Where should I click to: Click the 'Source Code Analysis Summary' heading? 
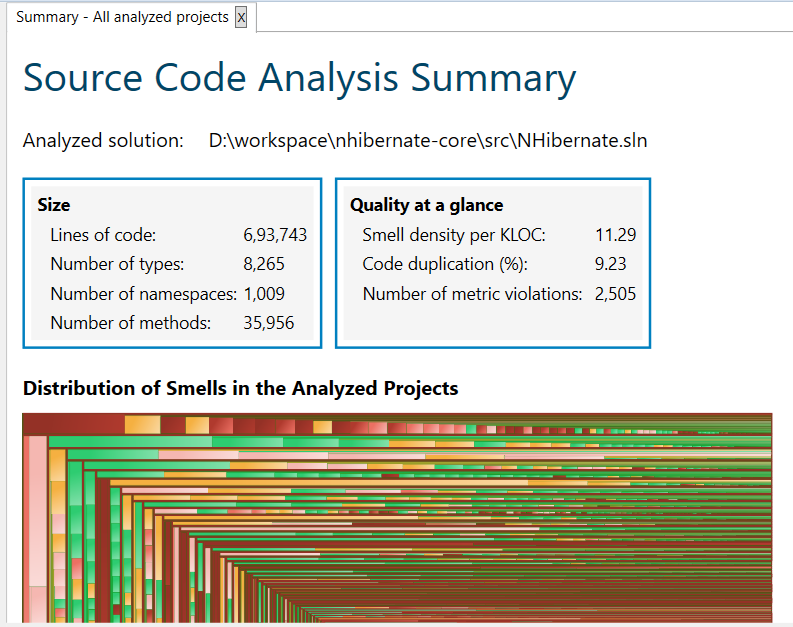pyautogui.click(x=299, y=79)
